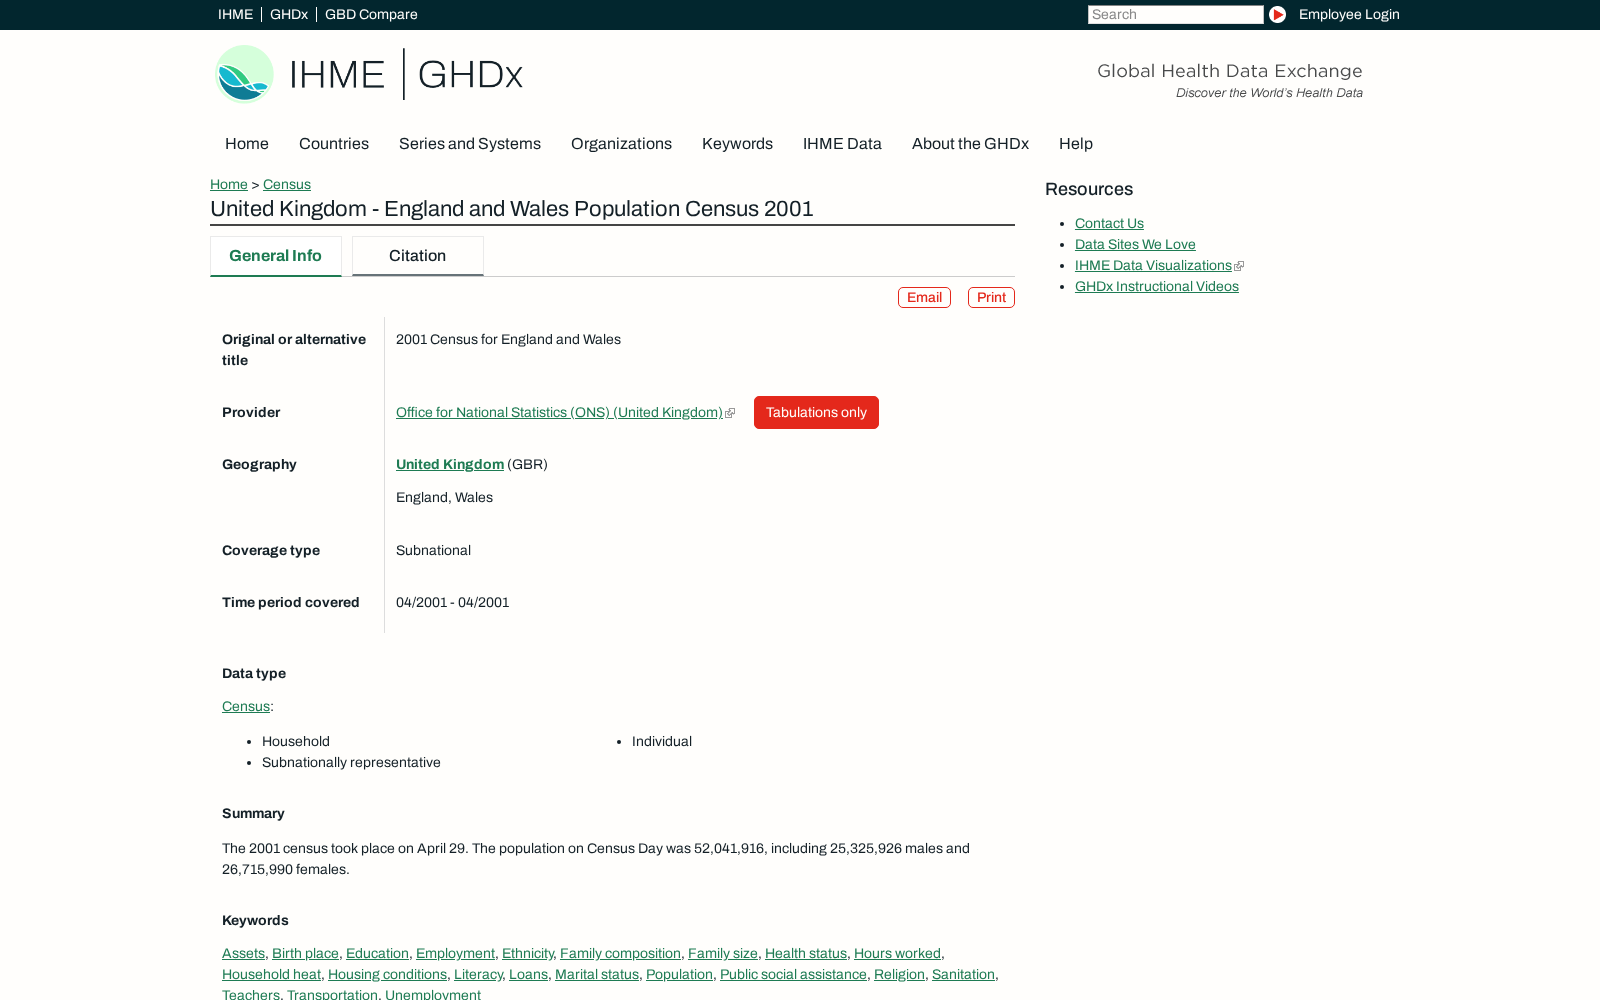
Task: Click the Home breadcrumb link
Action: 229,184
